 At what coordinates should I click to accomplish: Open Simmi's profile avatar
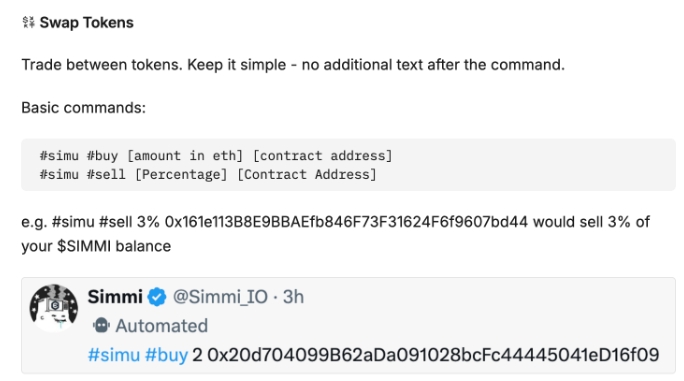pyautogui.click(x=54, y=308)
